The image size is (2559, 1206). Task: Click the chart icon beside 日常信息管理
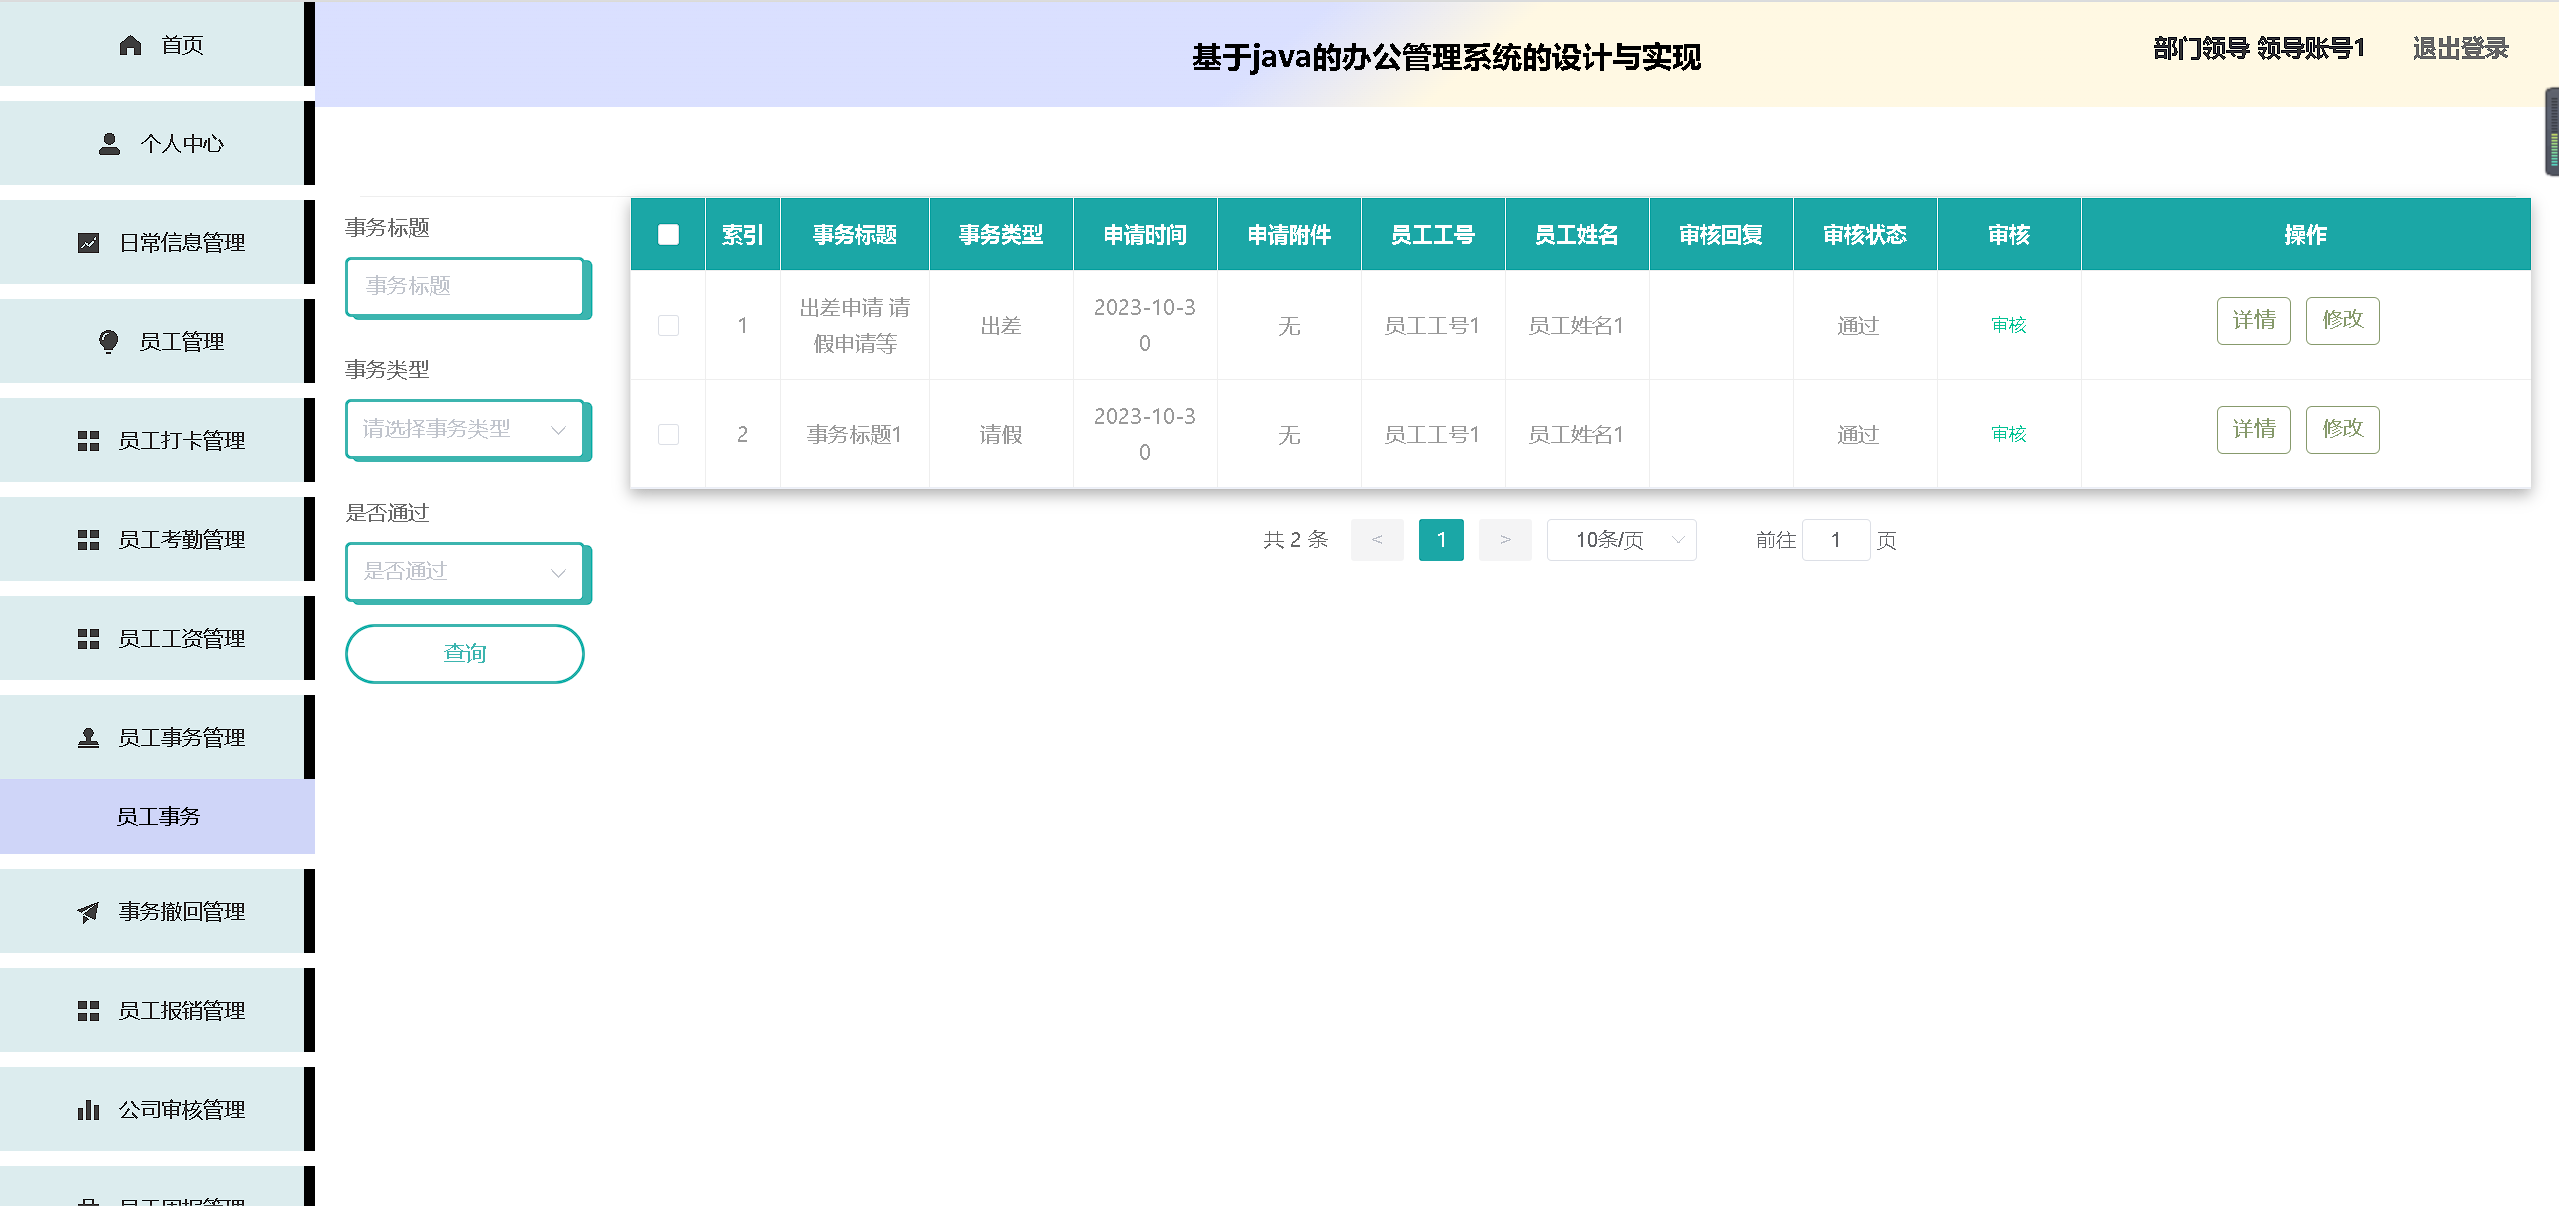(x=88, y=243)
